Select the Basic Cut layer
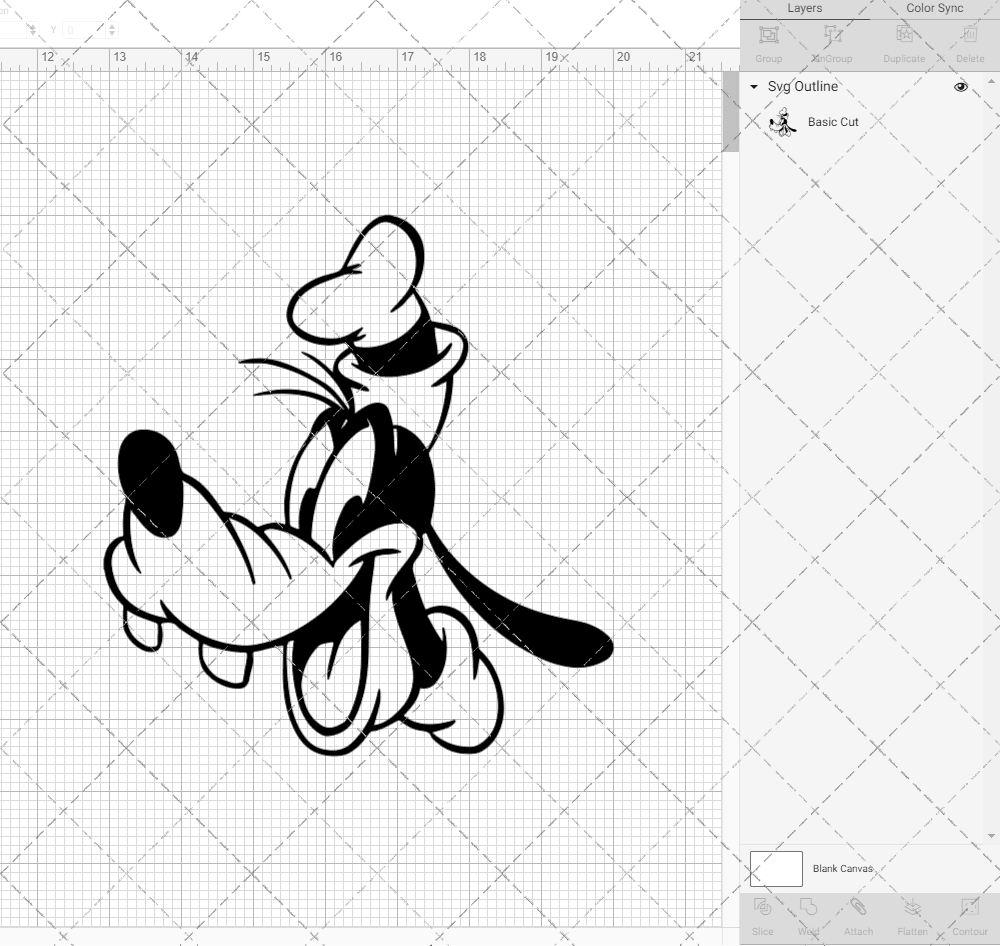 833,122
